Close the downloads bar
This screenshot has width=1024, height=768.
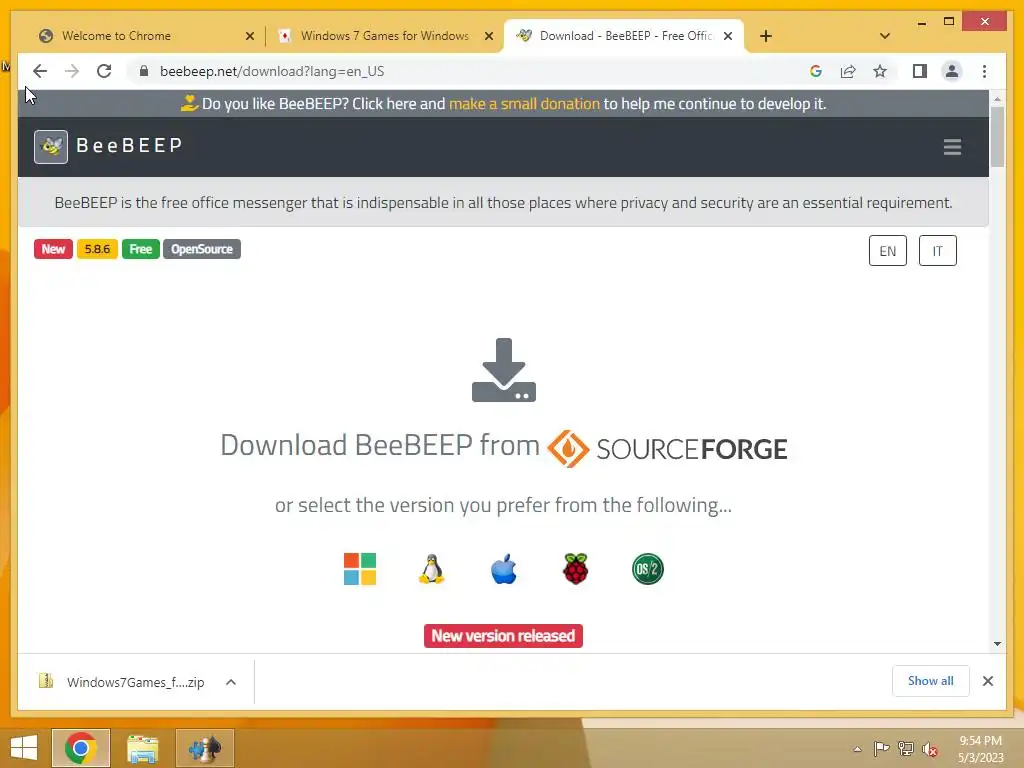coord(987,681)
